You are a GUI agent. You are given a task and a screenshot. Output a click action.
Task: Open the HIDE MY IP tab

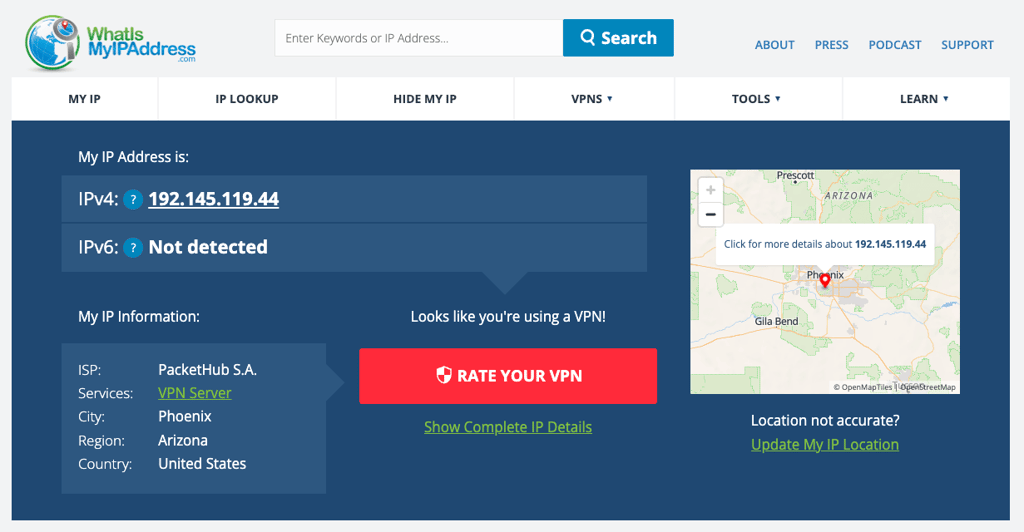click(x=424, y=99)
